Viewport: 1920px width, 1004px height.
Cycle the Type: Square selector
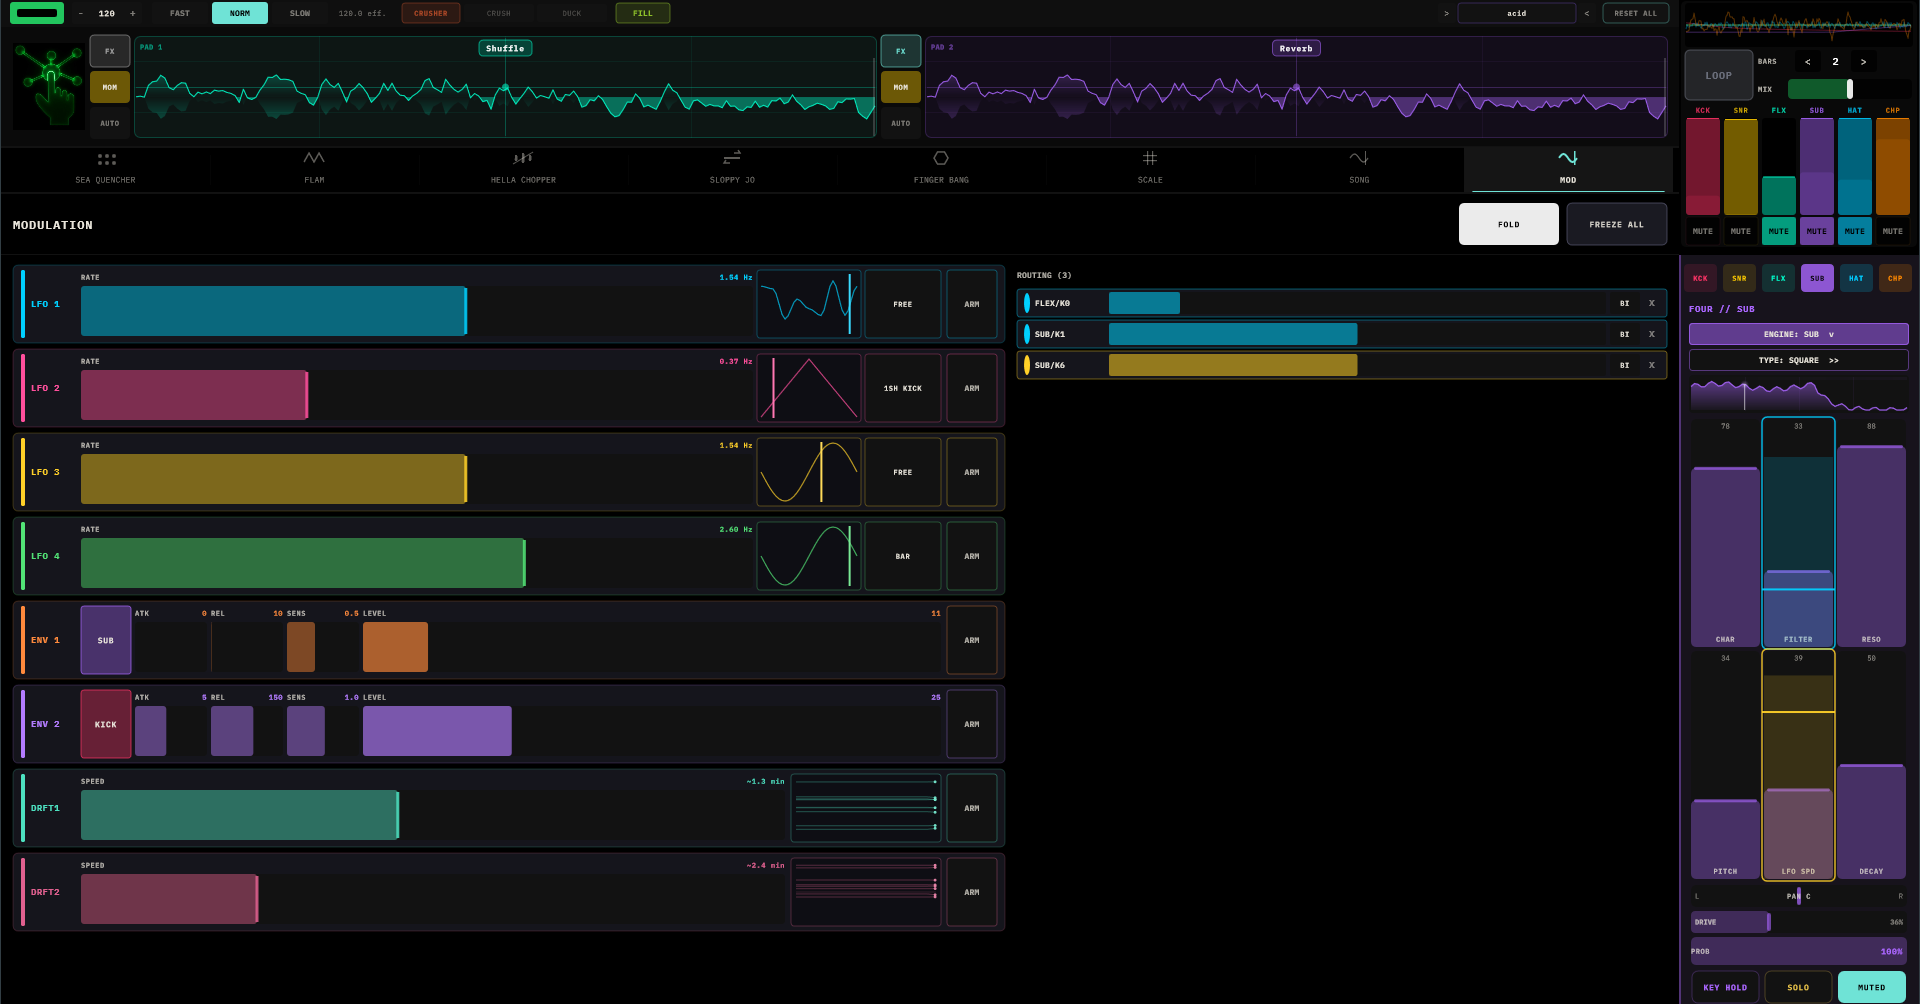[1798, 360]
